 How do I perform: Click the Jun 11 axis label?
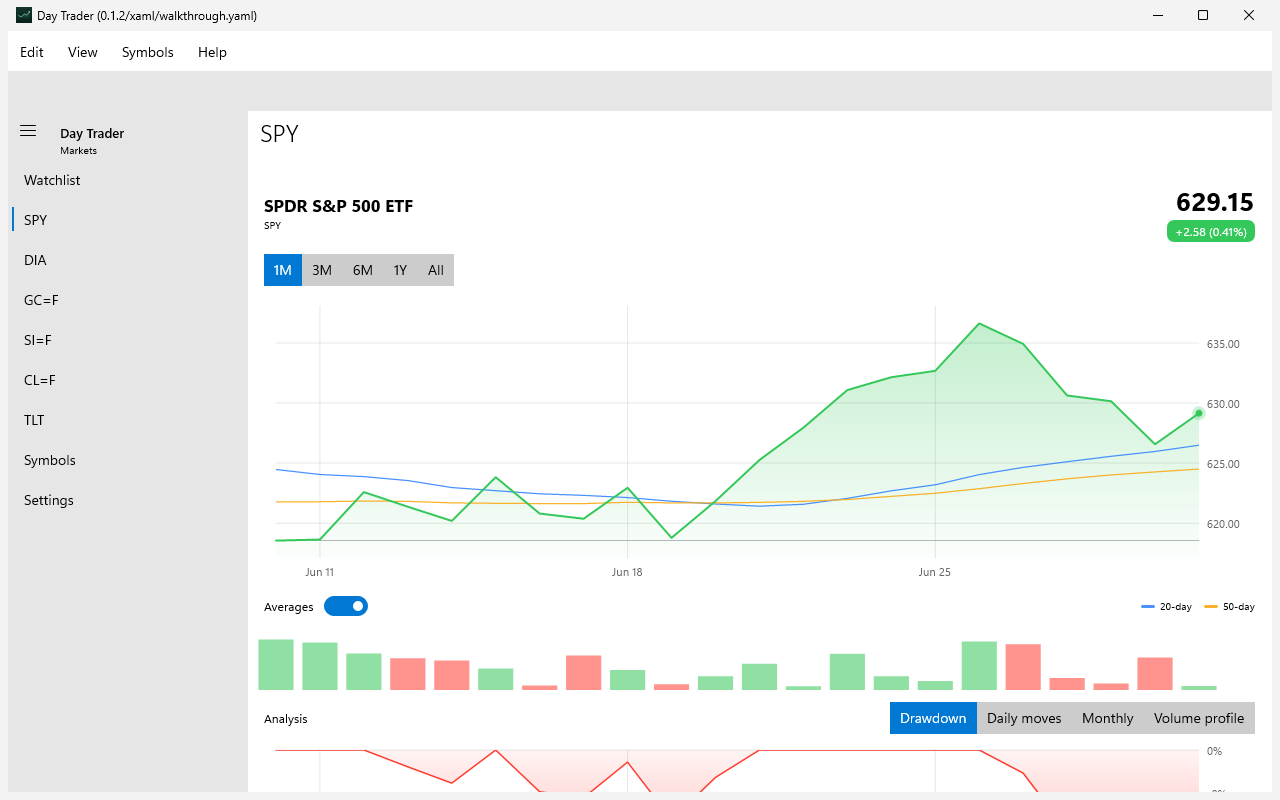pos(320,572)
